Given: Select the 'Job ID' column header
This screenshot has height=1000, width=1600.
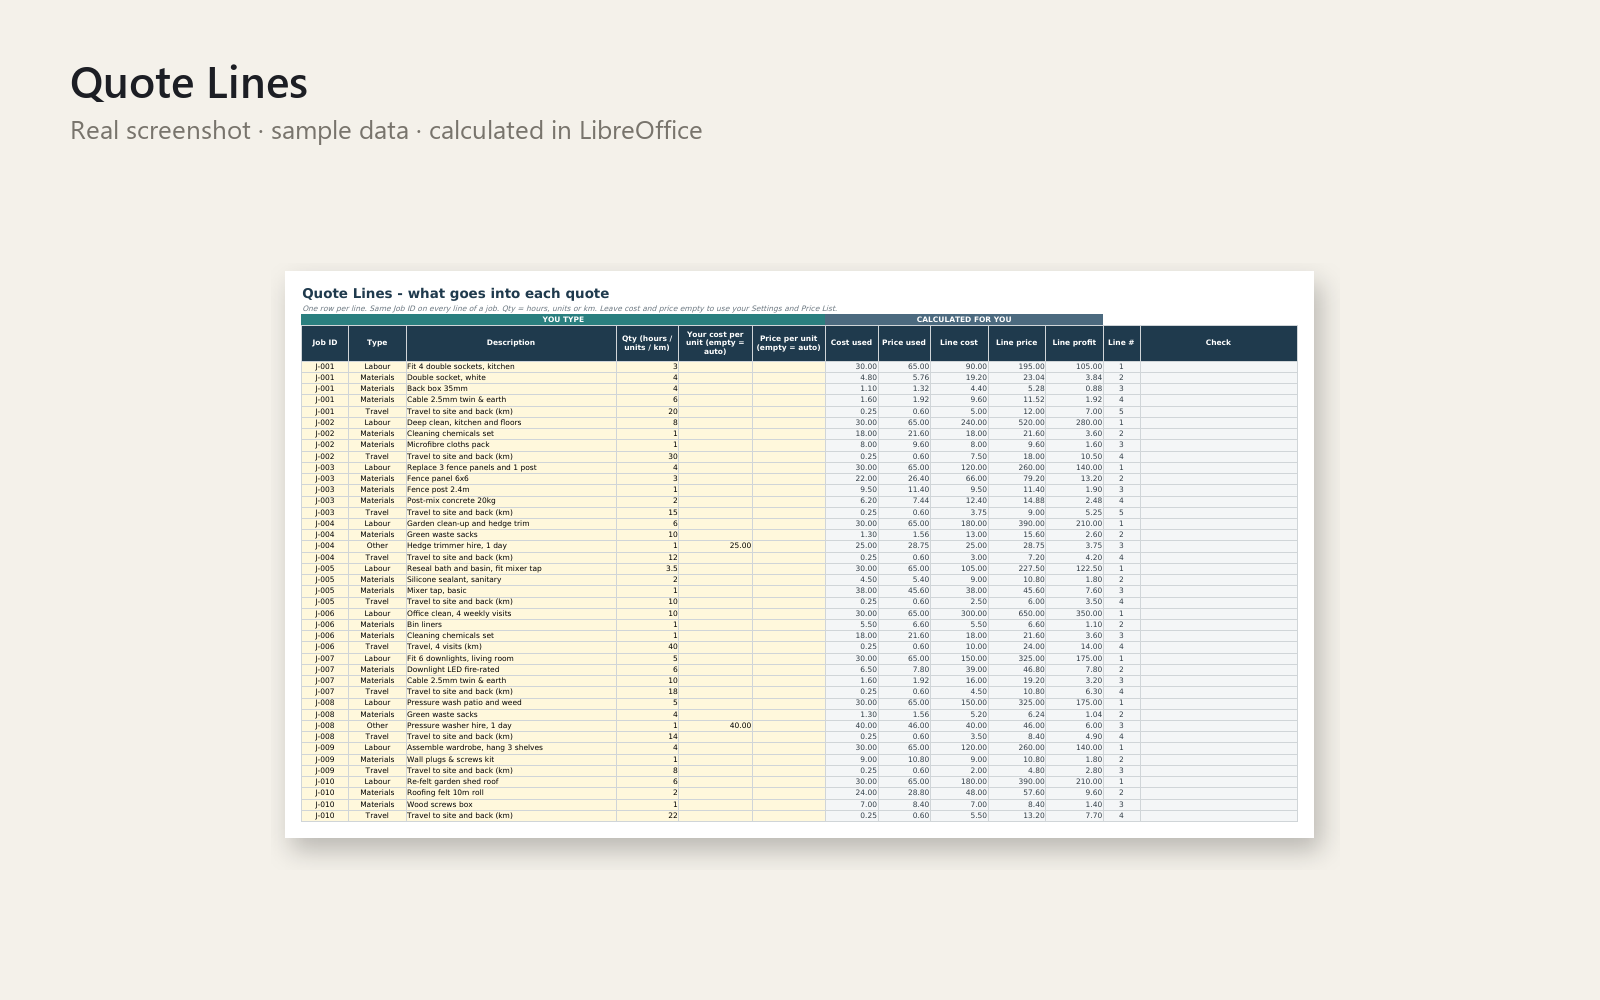Looking at the screenshot, I should click(x=325, y=343).
